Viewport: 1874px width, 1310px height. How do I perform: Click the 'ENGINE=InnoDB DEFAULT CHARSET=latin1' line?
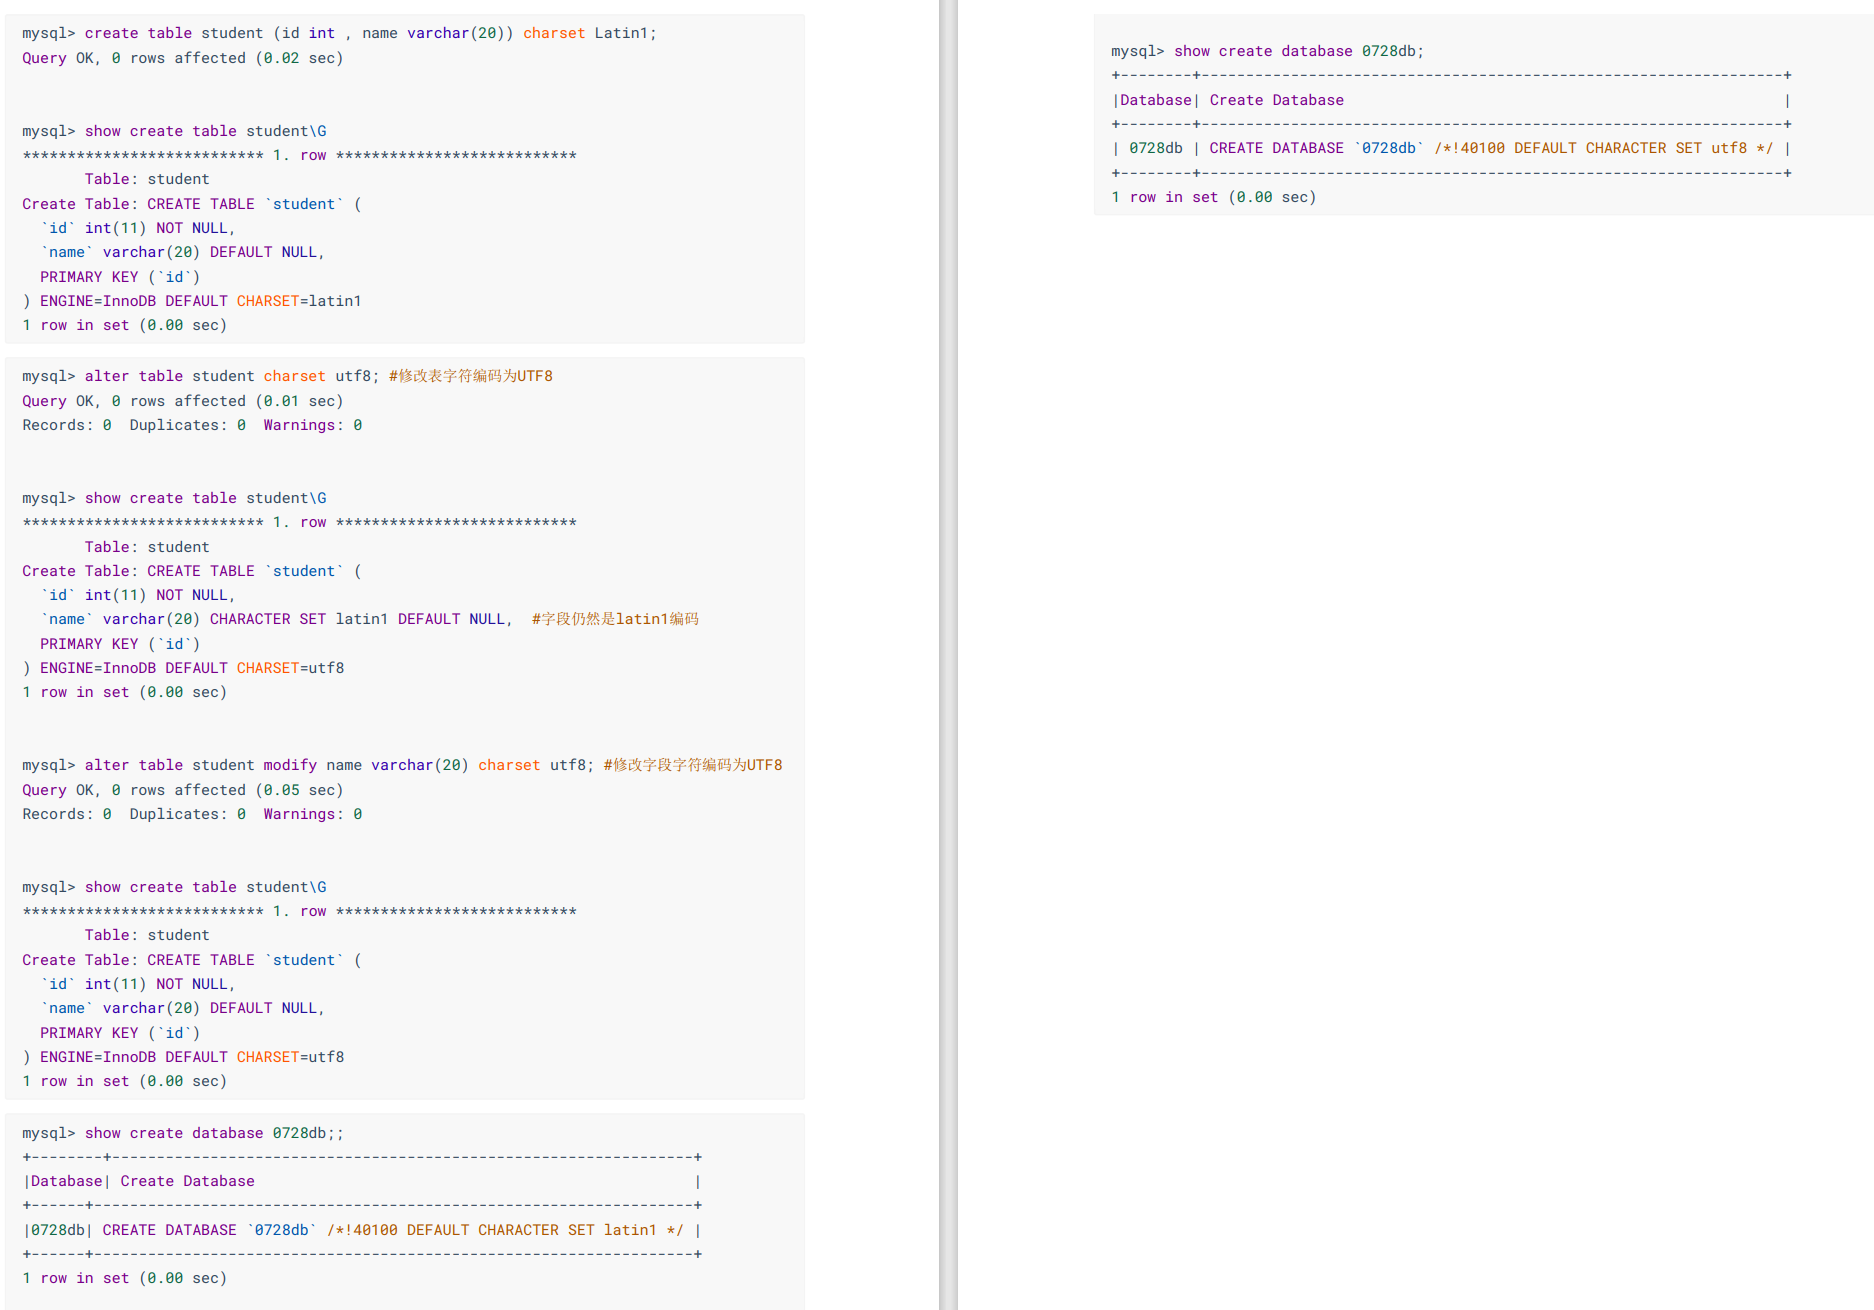[x=192, y=301]
